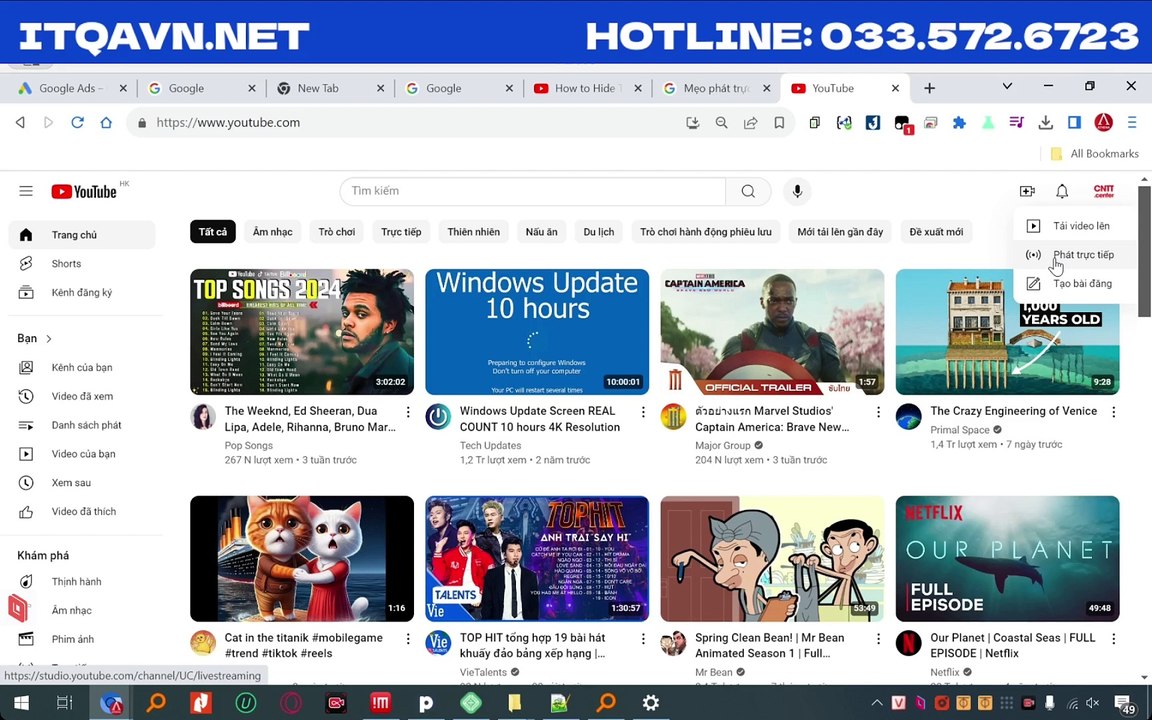The height and width of the screenshot is (720, 1152).
Task: Open the browser extensions puzzle icon
Action: pyautogui.click(x=959, y=123)
